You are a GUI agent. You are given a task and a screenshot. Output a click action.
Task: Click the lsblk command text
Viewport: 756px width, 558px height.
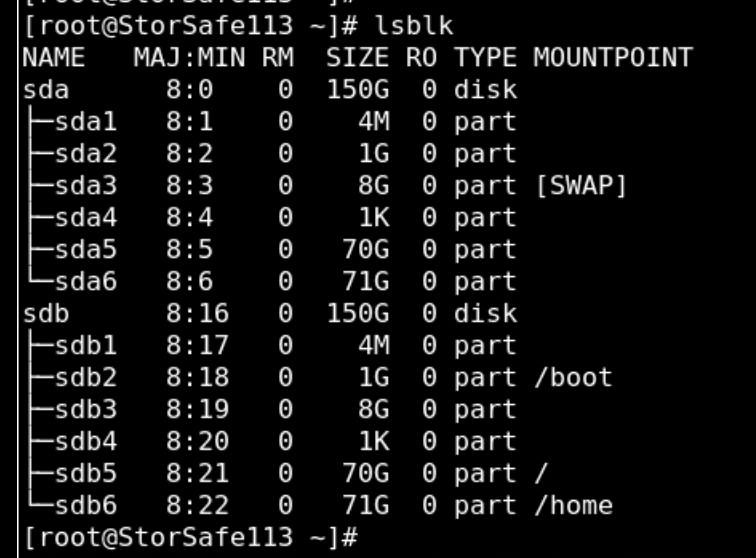click(x=414, y=26)
